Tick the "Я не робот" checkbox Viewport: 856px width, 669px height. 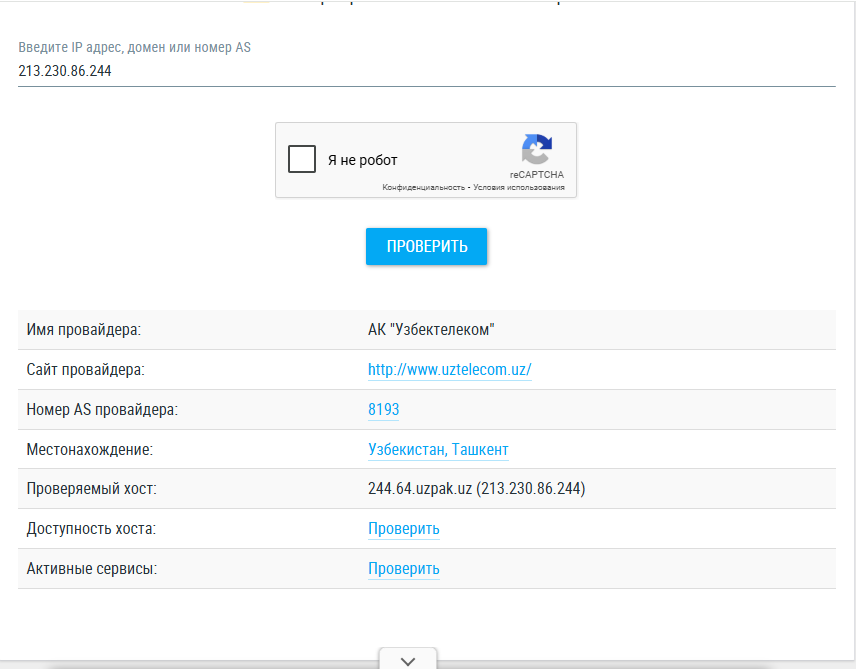pyautogui.click(x=302, y=159)
